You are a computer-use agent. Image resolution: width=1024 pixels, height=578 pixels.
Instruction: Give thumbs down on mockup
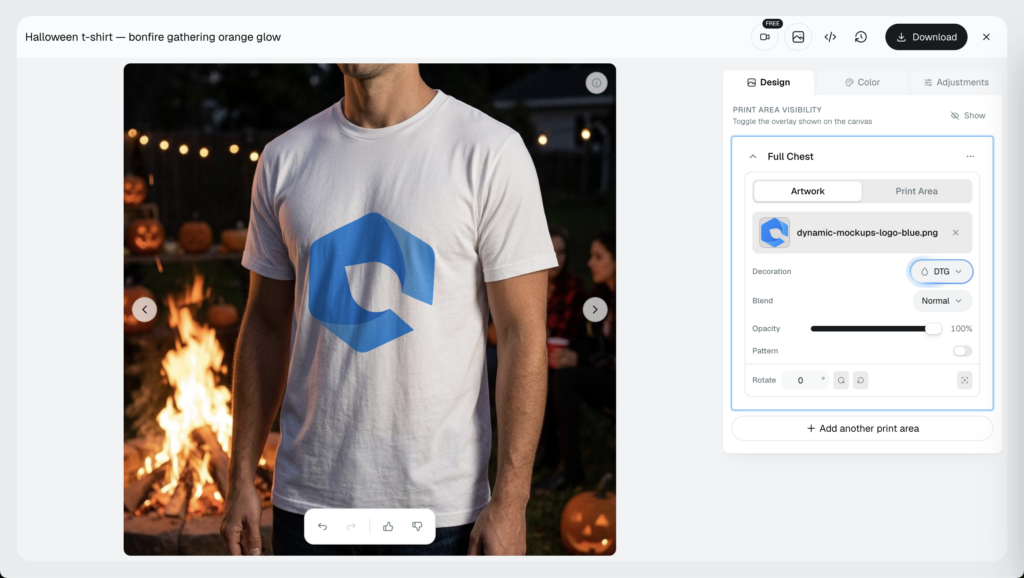[x=417, y=526]
